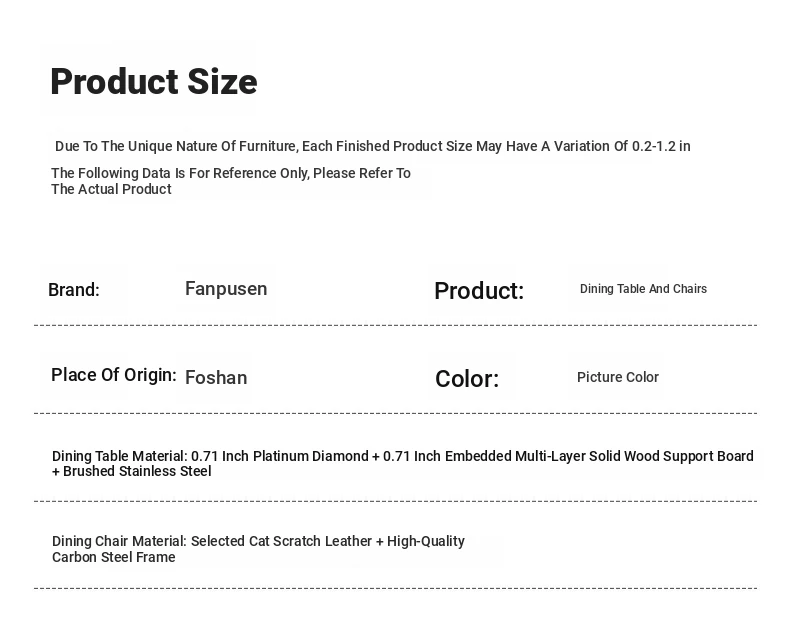This screenshot has height=636, width=790.
Task: Click the "Place Of Origin:" label
Action: point(114,375)
